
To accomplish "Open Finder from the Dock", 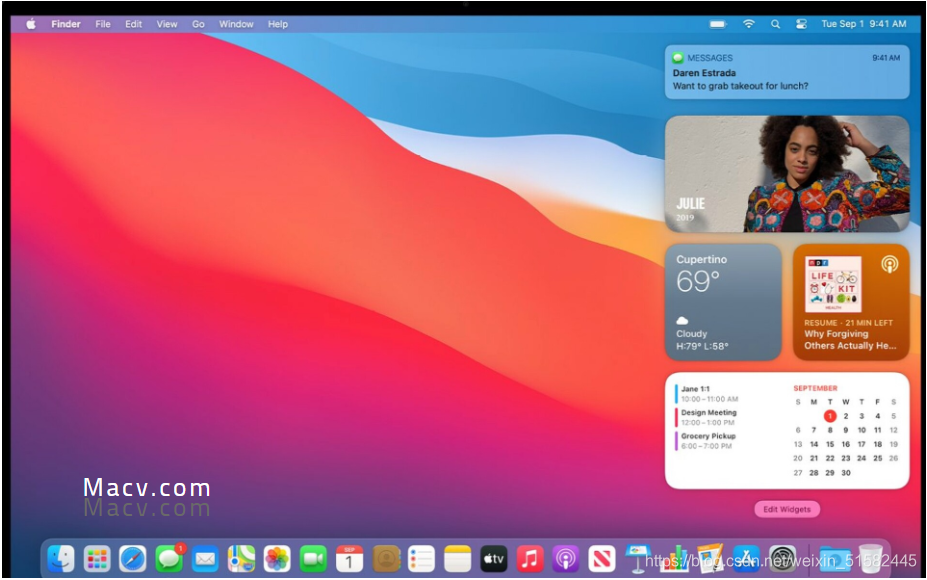I will click(x=61, y=558).
